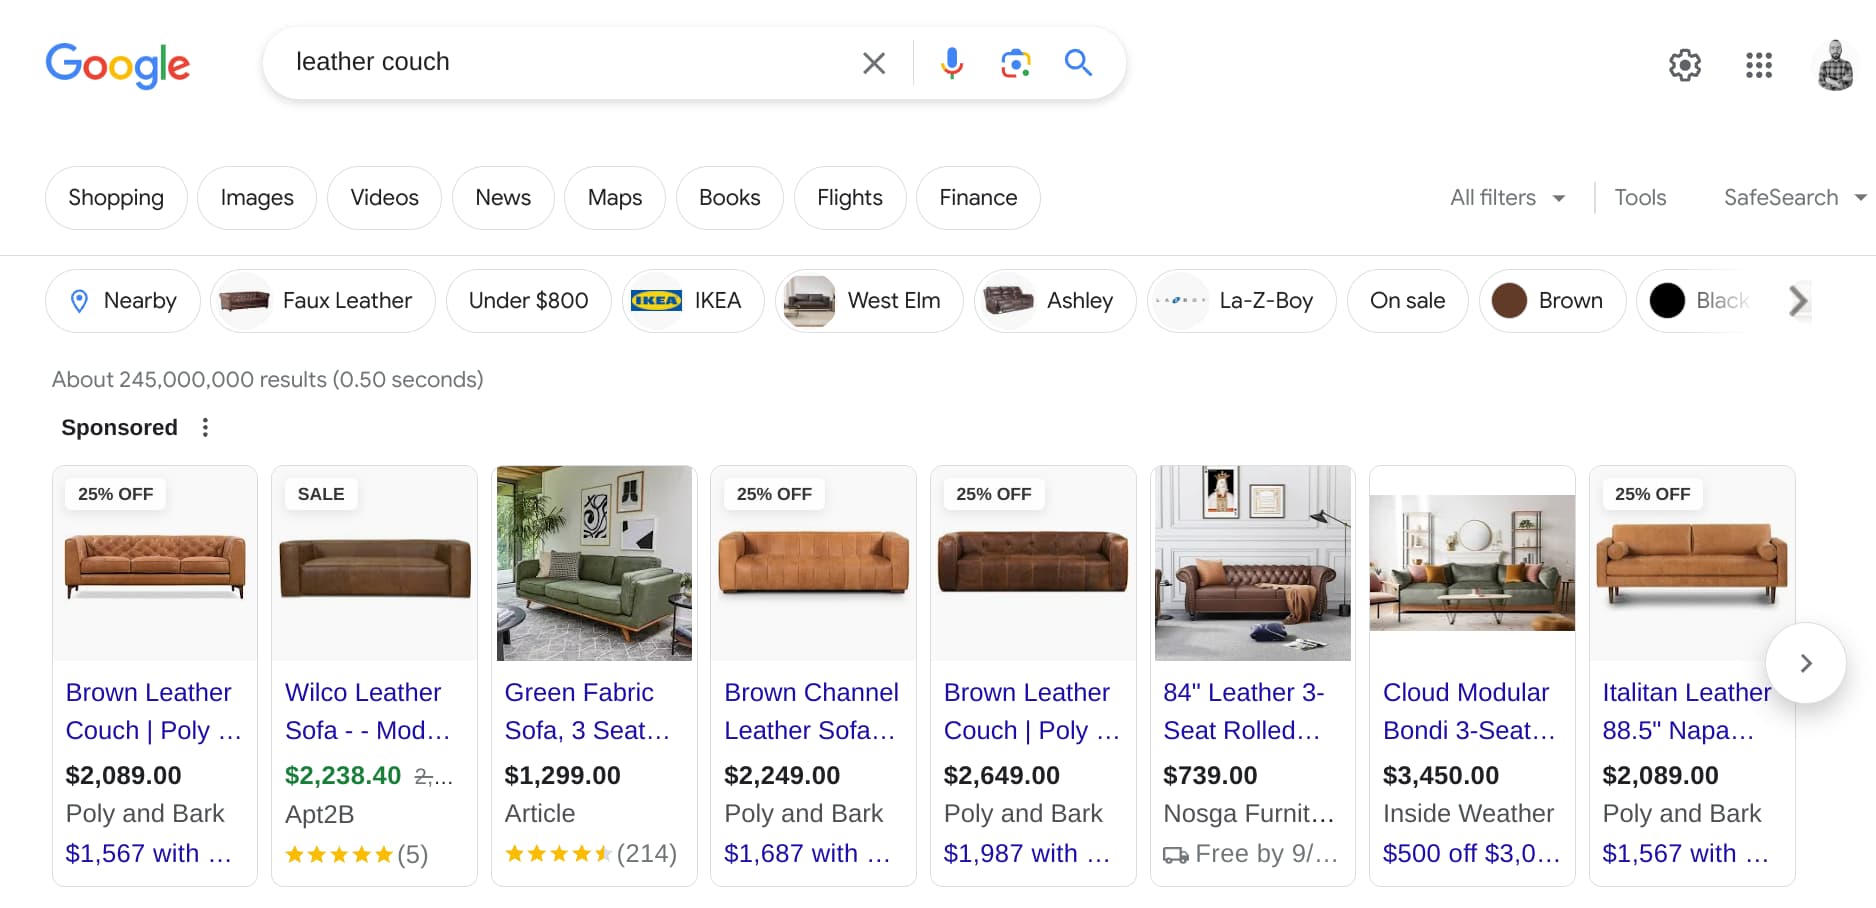Open Green Fabric Sofa product link
The image size is (1876, 908).
586,711
